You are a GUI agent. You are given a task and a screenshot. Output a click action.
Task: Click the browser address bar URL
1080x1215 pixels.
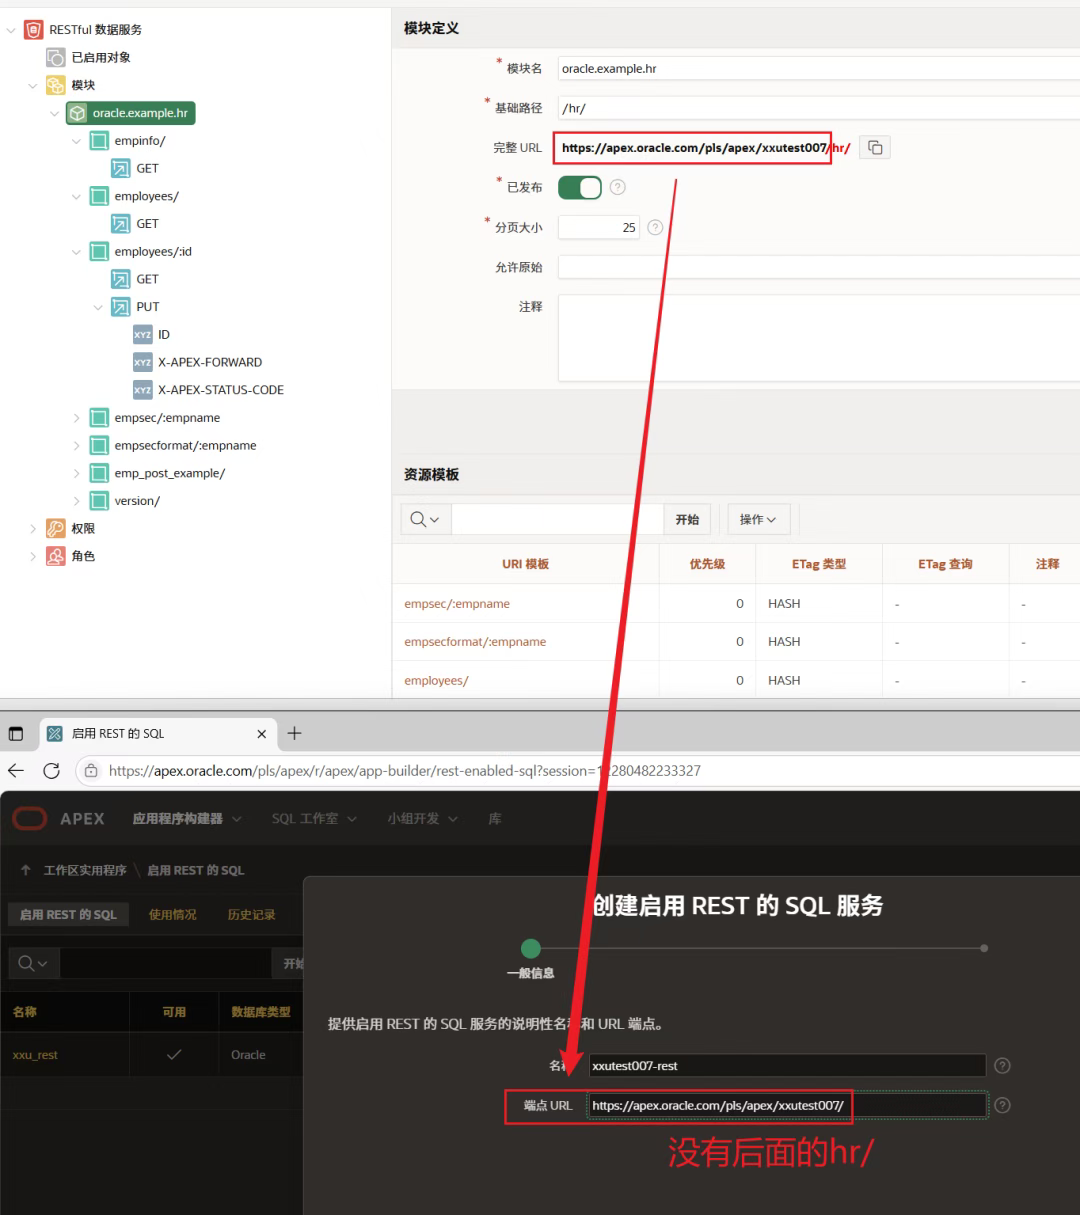pyautogui.click(x=404, y=770)
